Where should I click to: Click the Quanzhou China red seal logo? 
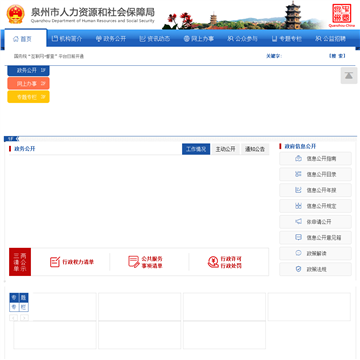coord(342,15)
